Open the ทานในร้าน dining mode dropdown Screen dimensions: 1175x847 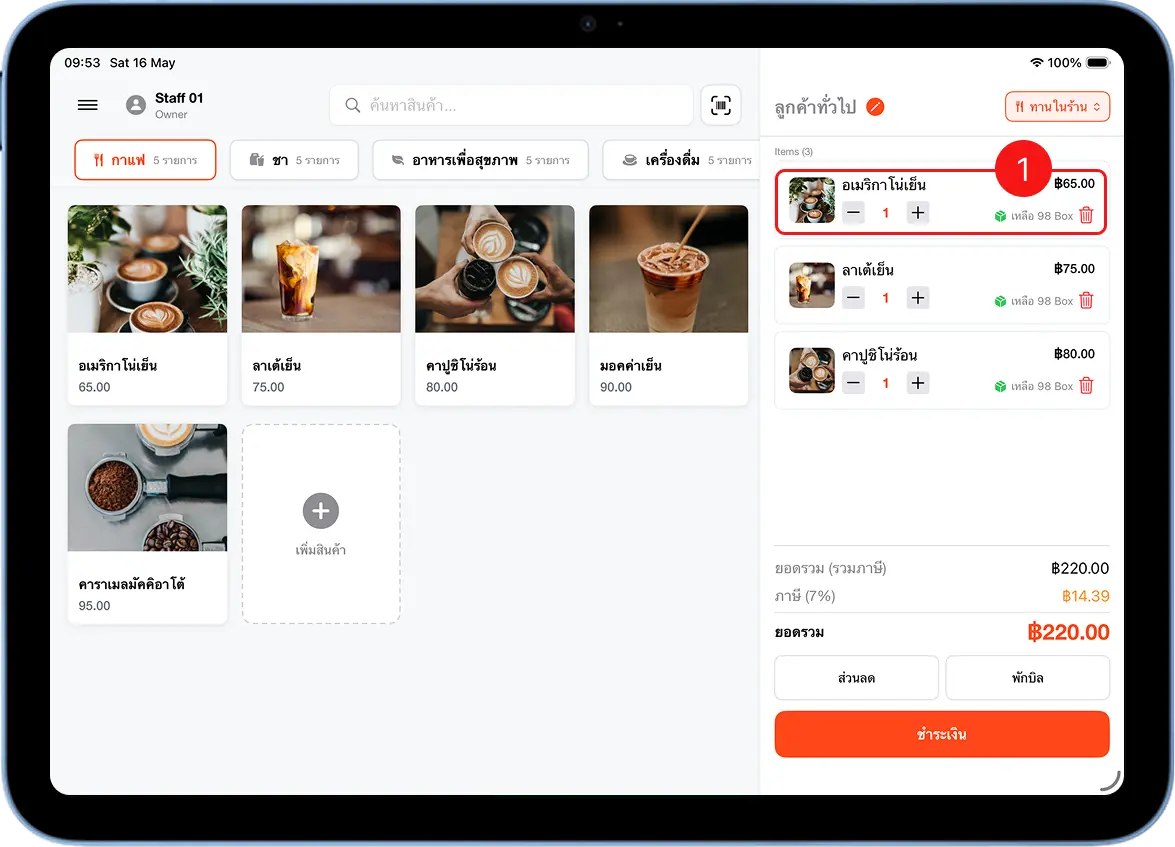(1057, 106)
